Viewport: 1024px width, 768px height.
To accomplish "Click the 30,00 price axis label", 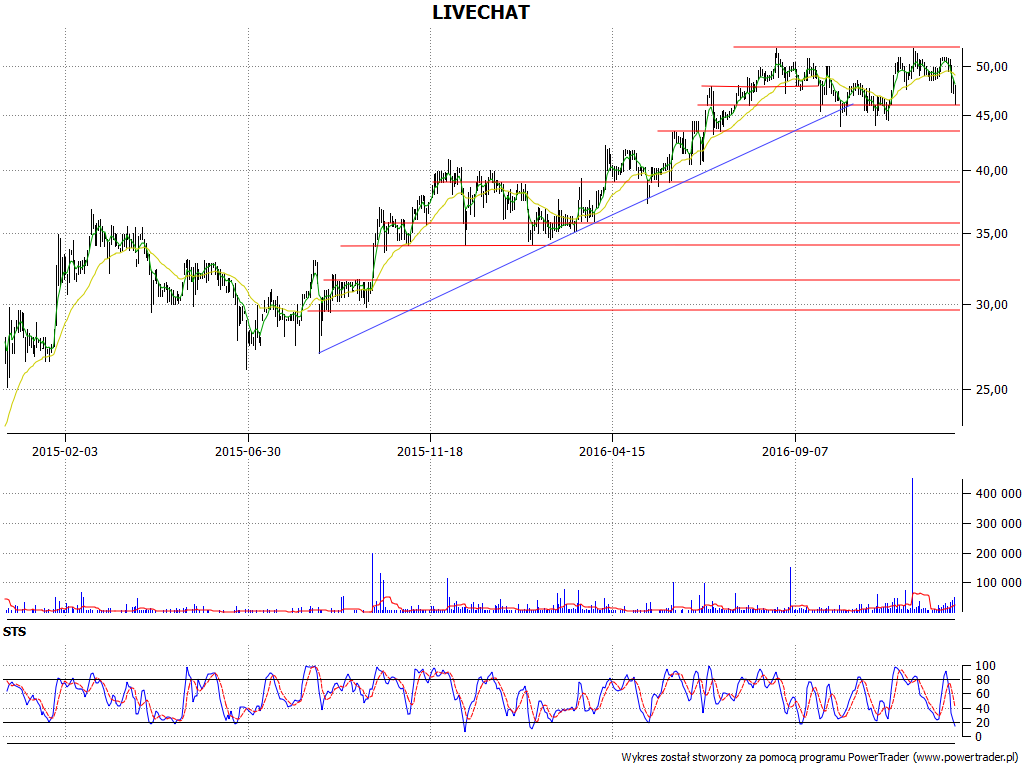I will click(x=991, y=304).
